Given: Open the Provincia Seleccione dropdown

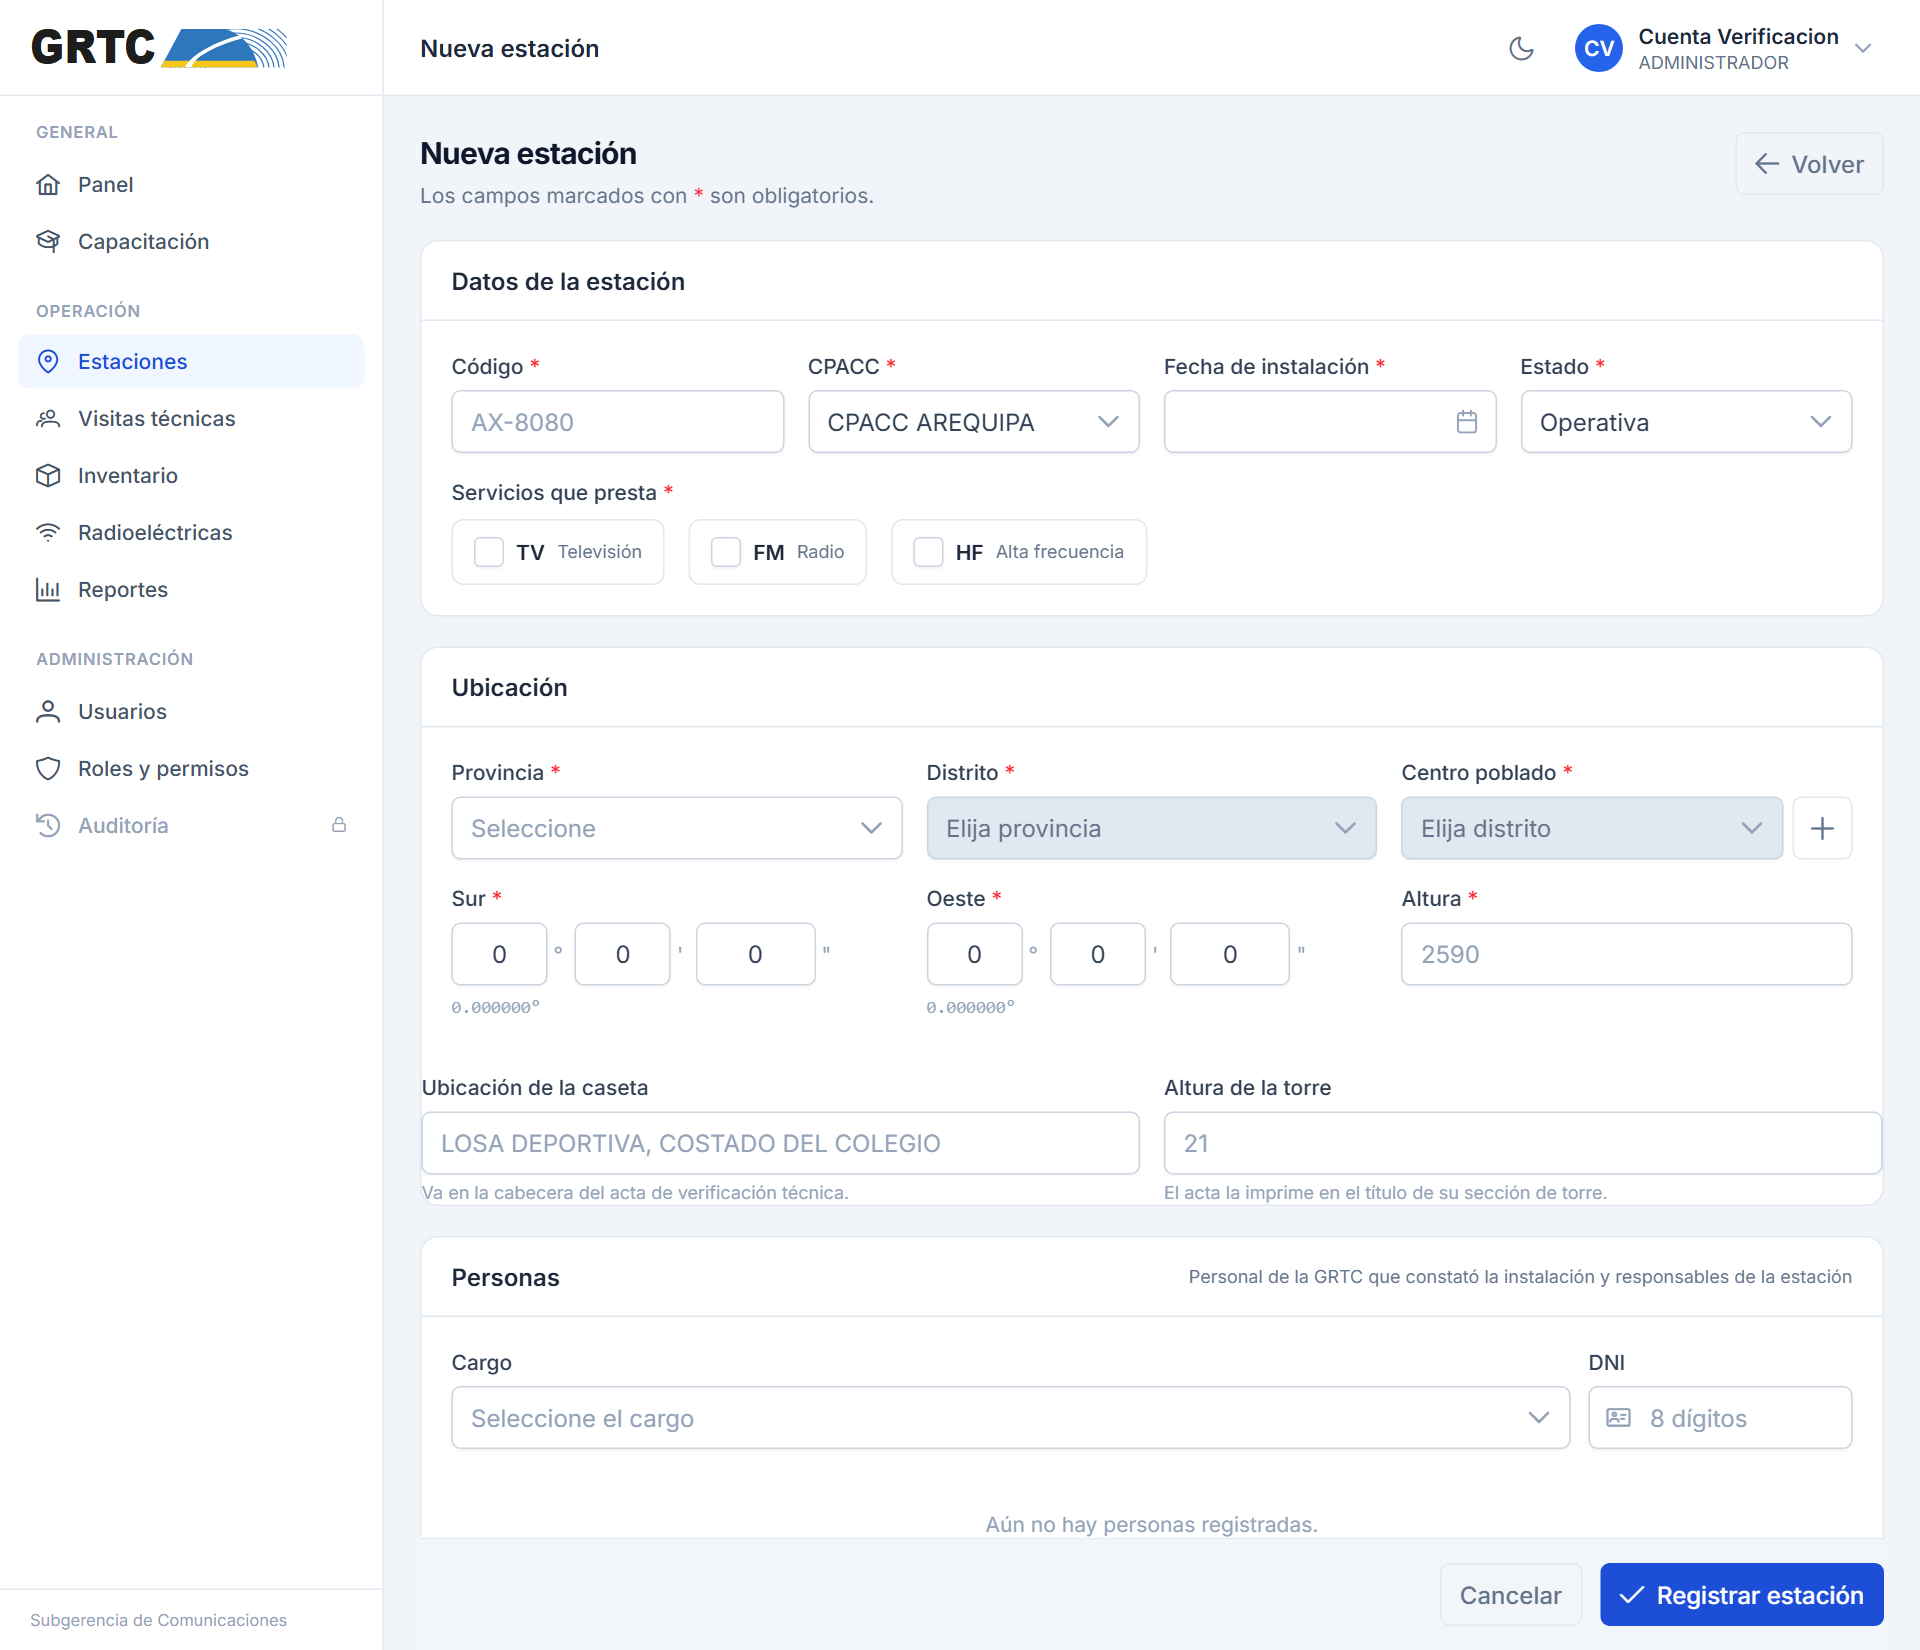Looking at the screenshot, I should point(677,828).
